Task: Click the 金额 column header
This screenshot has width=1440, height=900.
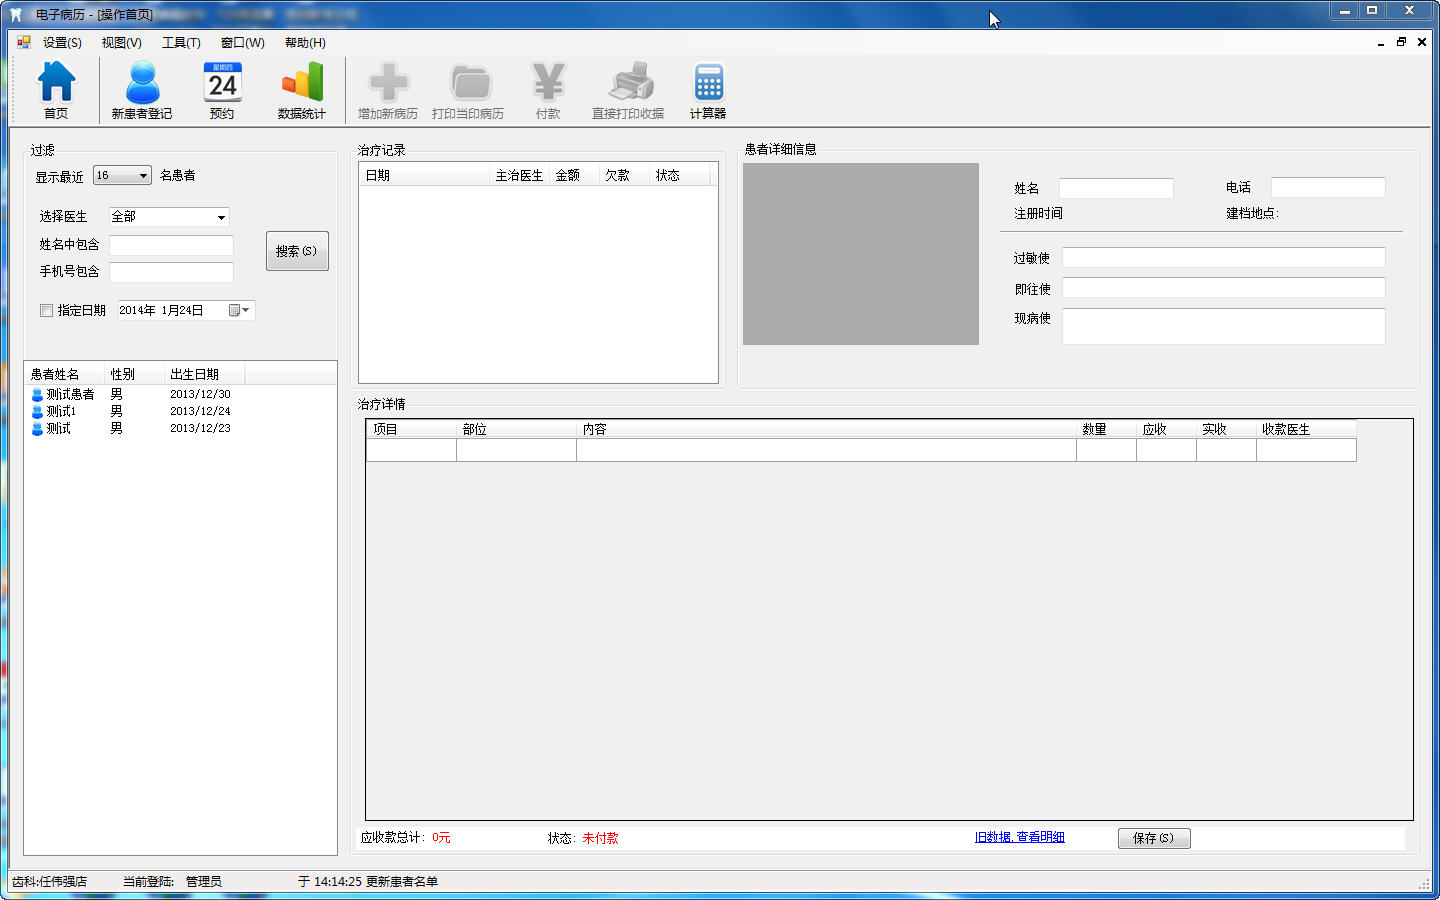Action: pyautogui.click(x=574, y=175)
